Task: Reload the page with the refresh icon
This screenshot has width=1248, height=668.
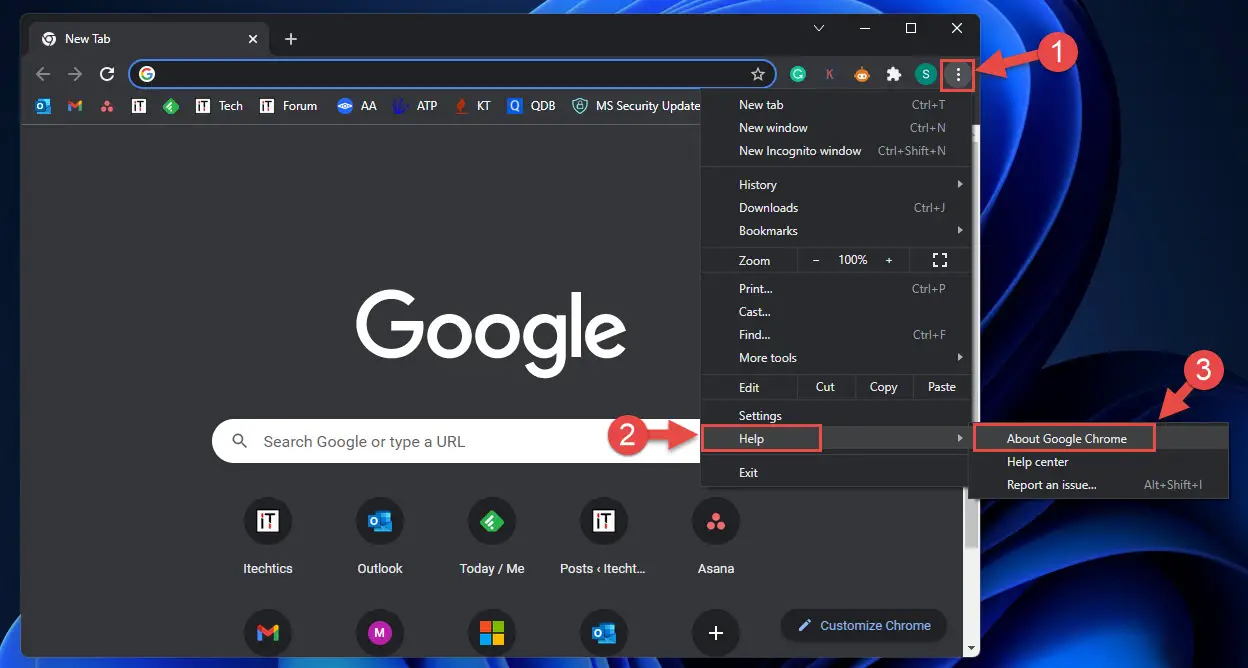Action: pos(107,74)
